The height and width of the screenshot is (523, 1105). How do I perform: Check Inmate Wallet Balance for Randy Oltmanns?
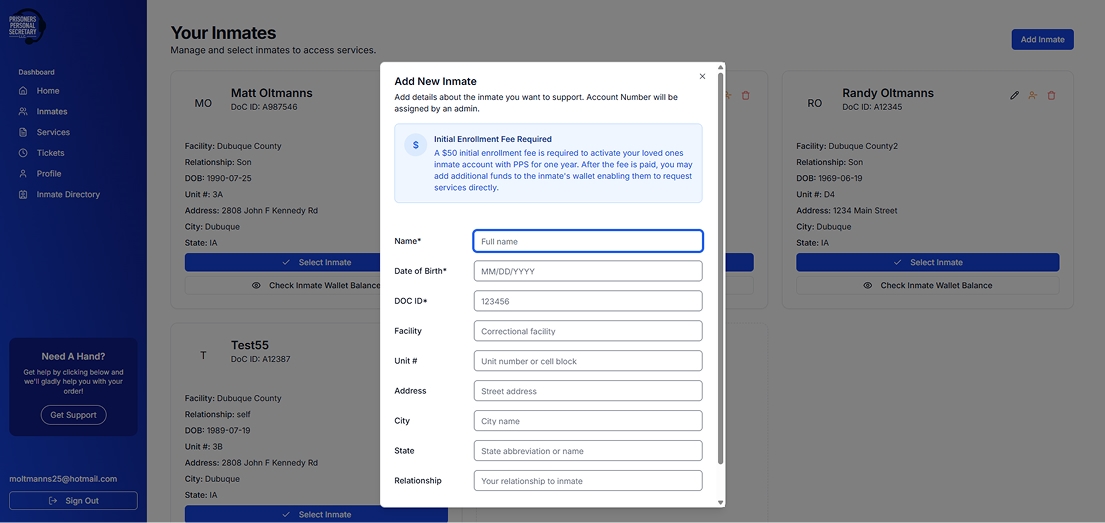[x=927, y=285]
